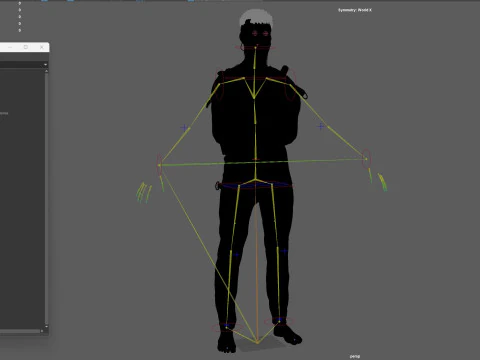
Task: Click the floating panel's horizontal scroll-right arrow
Action: (42, 331)
